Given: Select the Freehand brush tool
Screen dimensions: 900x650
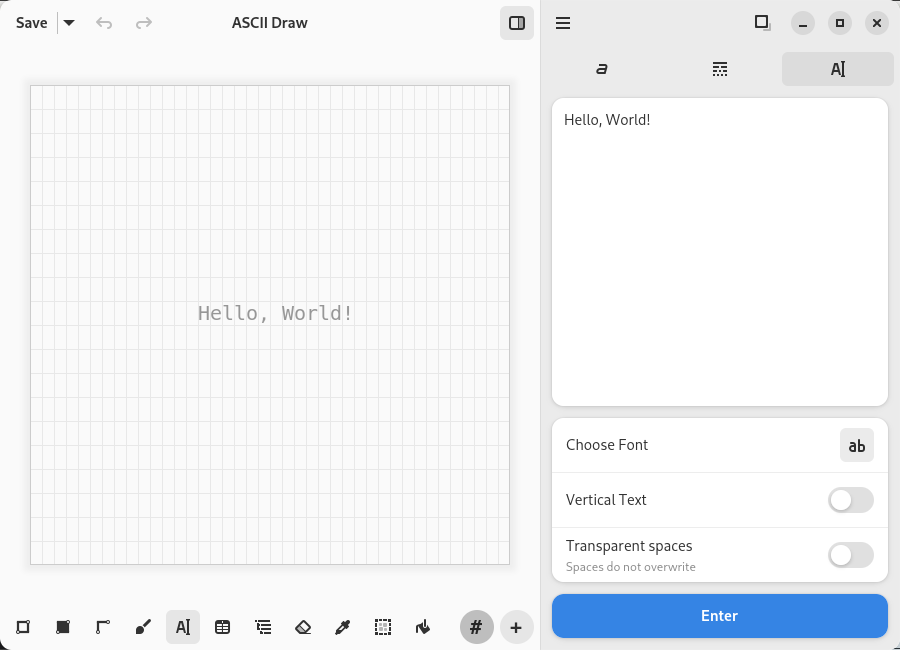Looking at the screenshot, I should pos(143,627).
